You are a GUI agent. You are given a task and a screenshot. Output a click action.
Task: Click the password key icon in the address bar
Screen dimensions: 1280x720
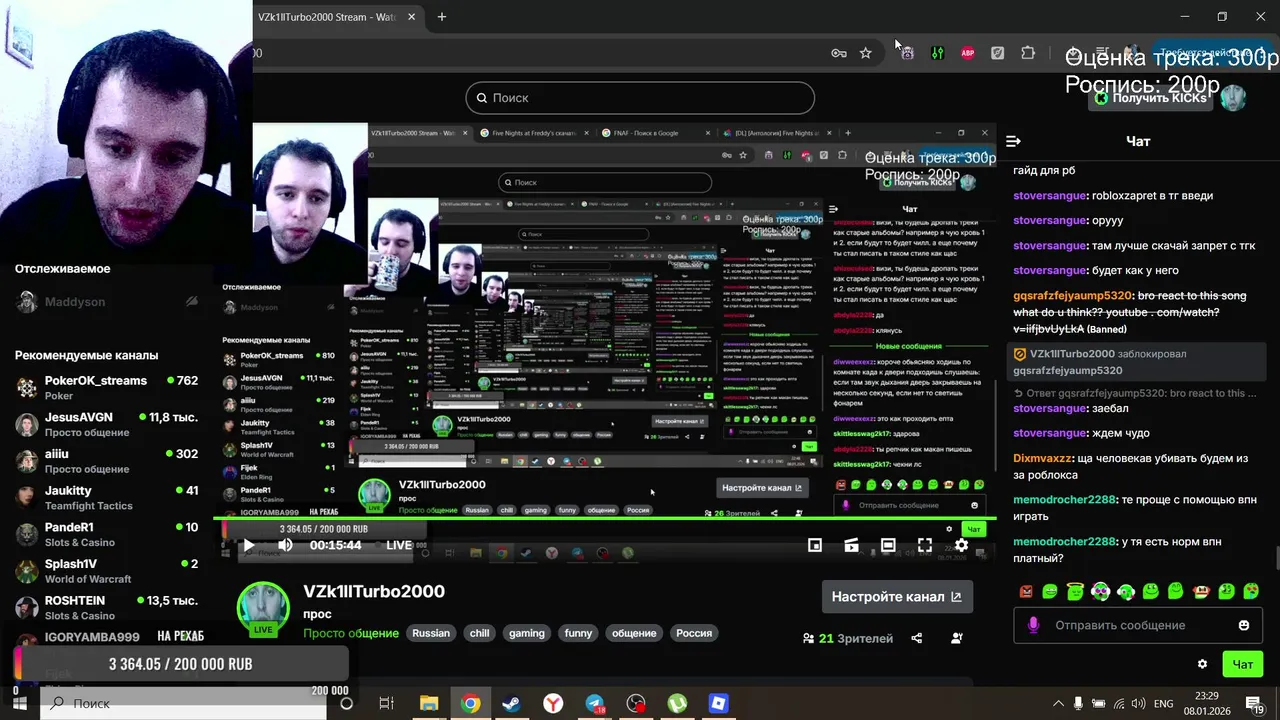coord(839,53)
